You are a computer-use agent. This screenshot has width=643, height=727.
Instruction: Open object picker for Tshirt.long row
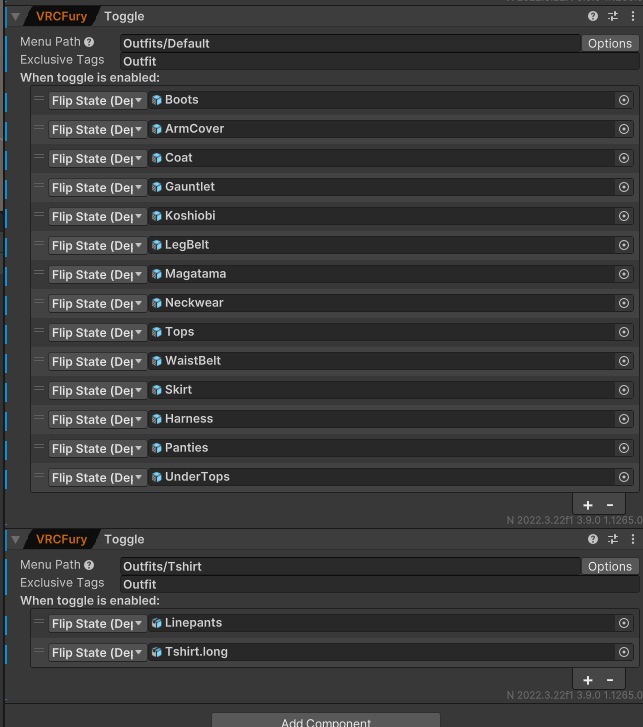pos(624,652)
